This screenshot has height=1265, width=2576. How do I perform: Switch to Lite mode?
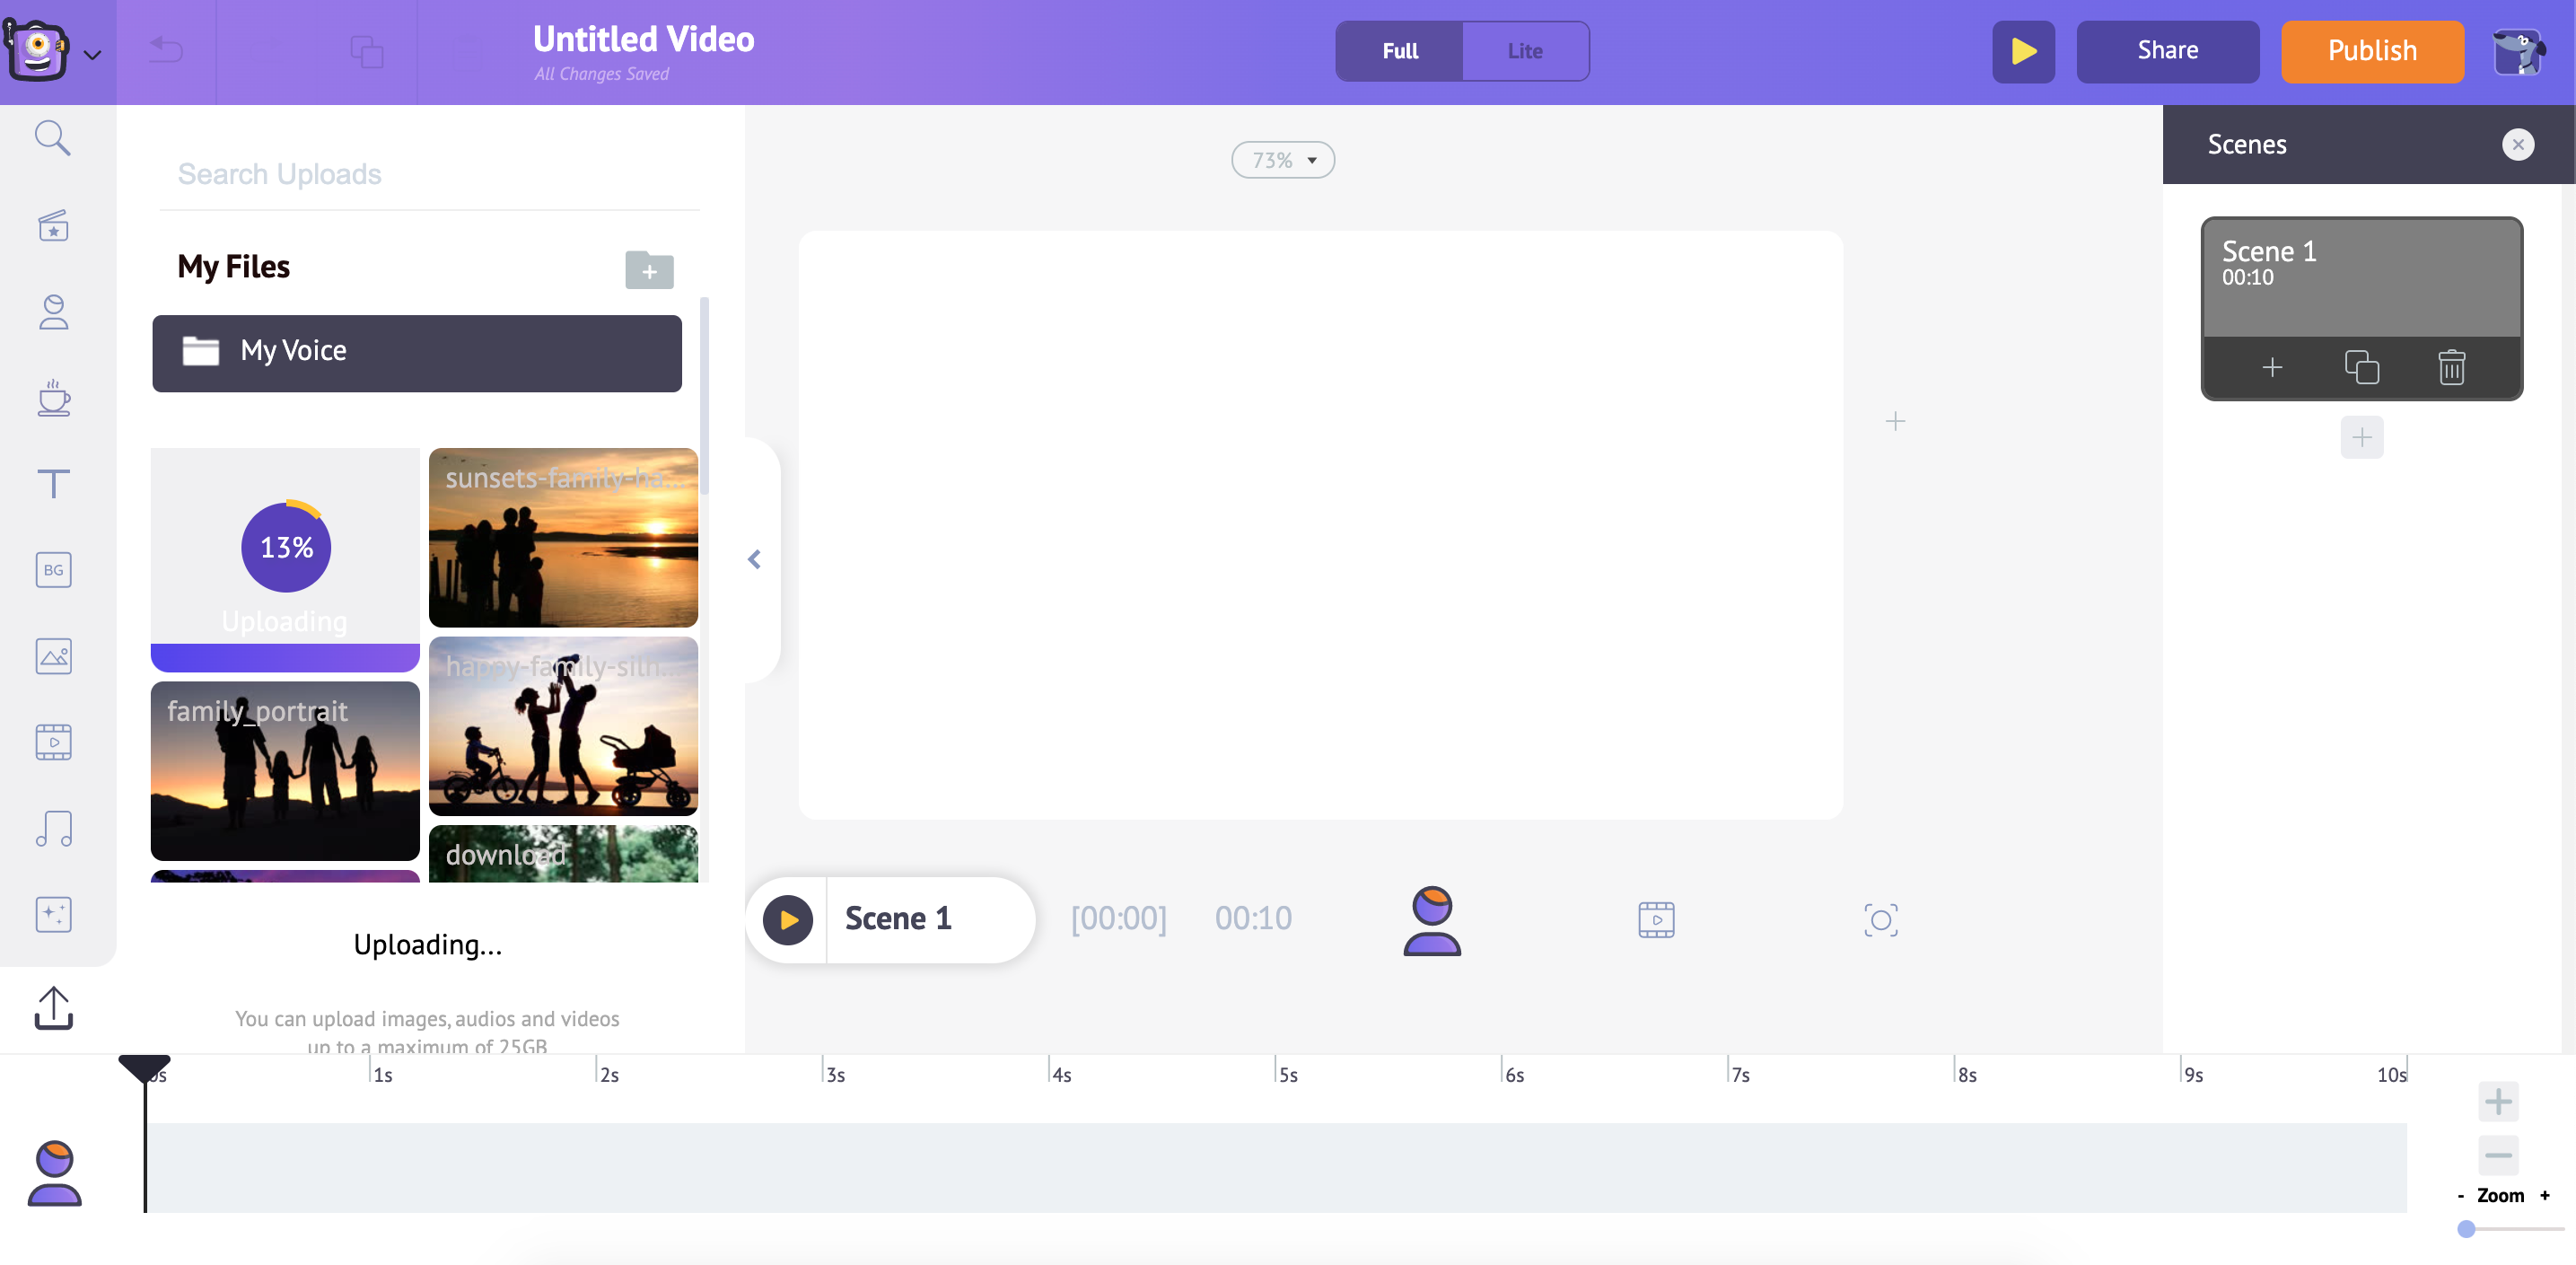pos(1524,51)
